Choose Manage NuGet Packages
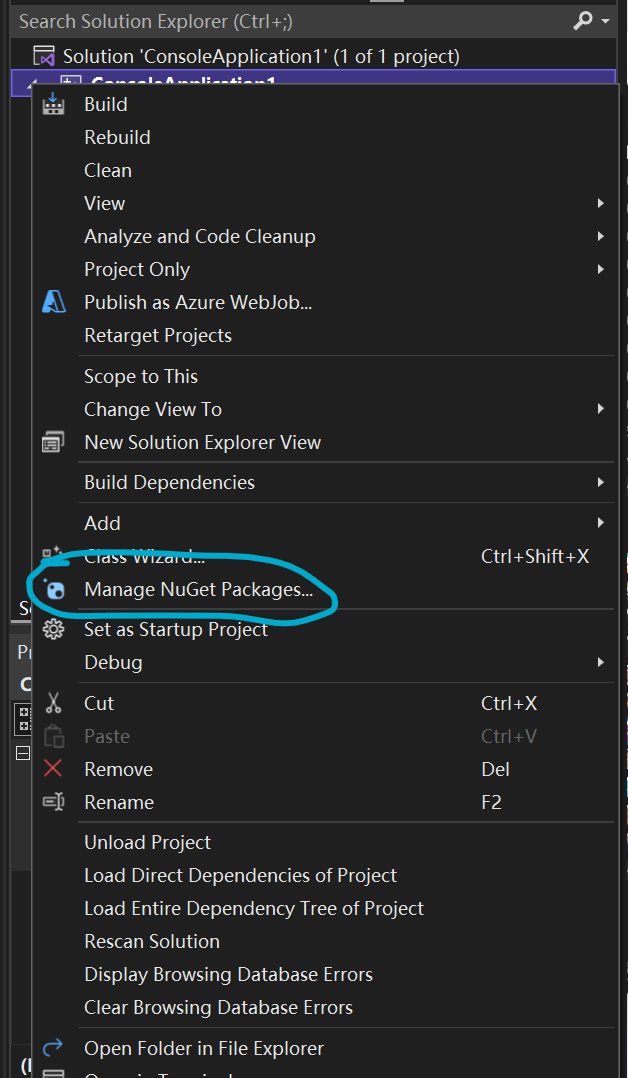Viewport: 628px width, 1078px height. coord(198,590)
